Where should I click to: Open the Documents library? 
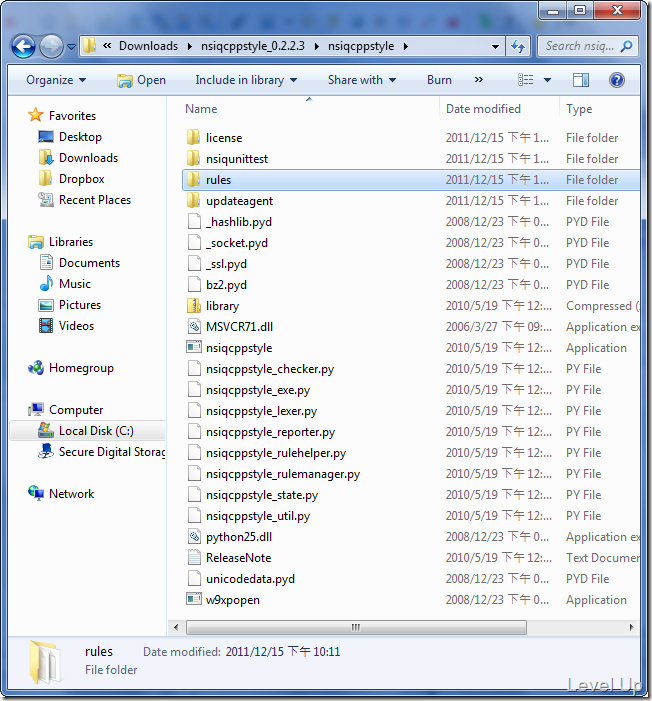point(80,263)
